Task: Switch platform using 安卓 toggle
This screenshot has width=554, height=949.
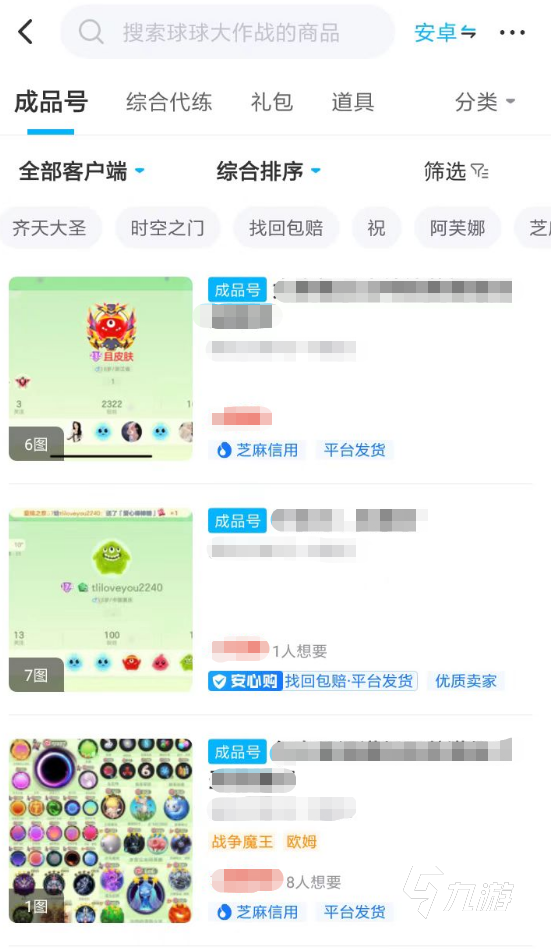Action: coord(445,32)
